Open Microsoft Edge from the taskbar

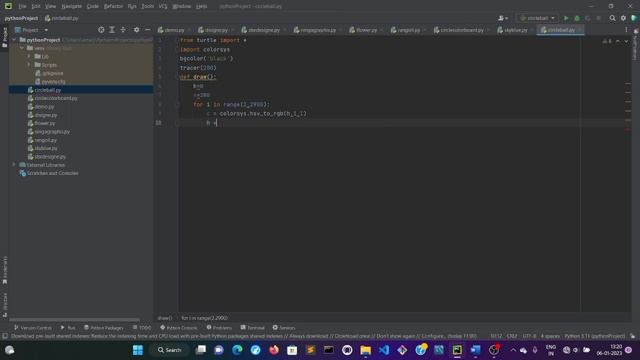click(237, 350)
